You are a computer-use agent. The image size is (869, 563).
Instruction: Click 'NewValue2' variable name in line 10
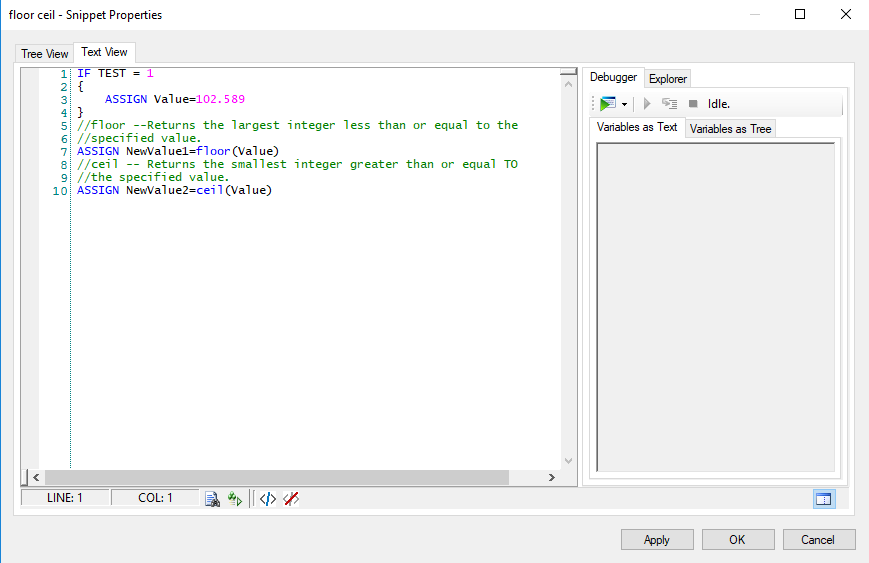tap(157, 190)
